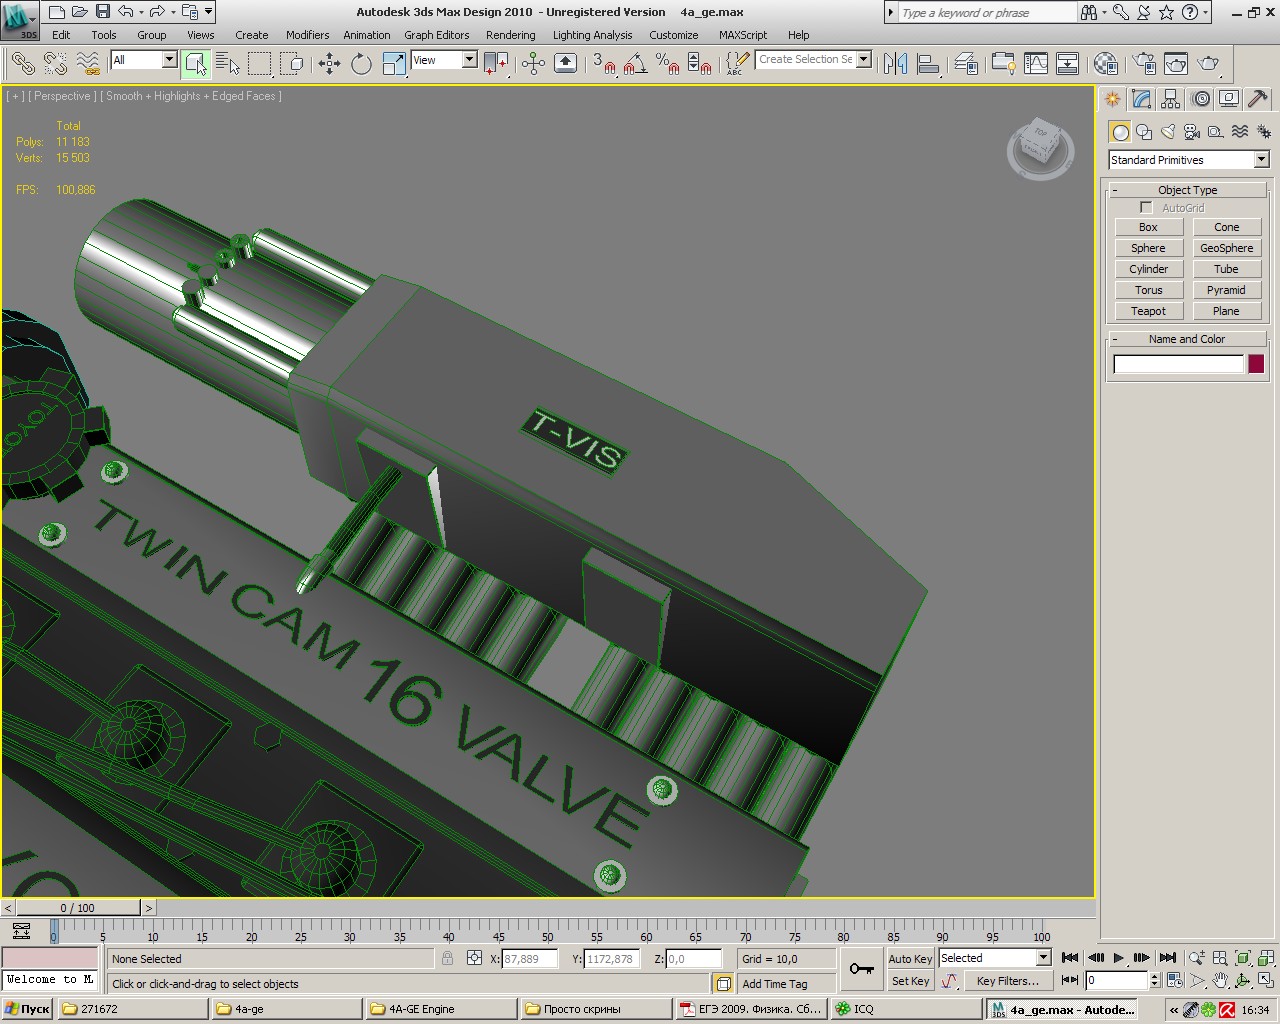Viewport: 1280px width, 1024px height.
Task: Maximize Viewport Toggle icon
Action: pyautogui.click(x=1266, y=981)
